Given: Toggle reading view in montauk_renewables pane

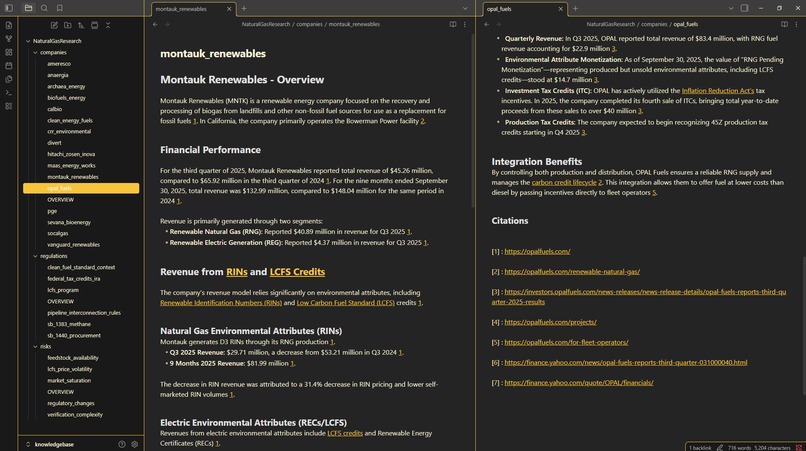Looking at the screenshot, I should click(x=453, y=24).
